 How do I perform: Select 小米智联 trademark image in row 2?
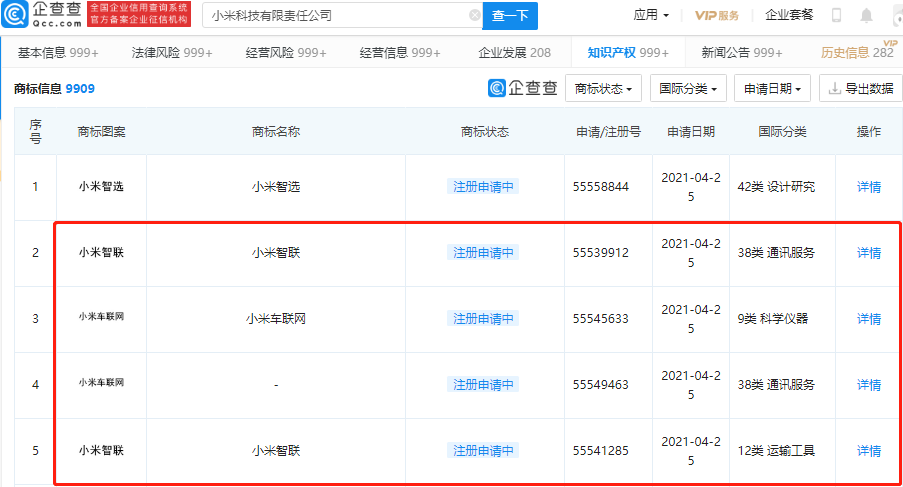pyautogui.click(x=101, y=252)
